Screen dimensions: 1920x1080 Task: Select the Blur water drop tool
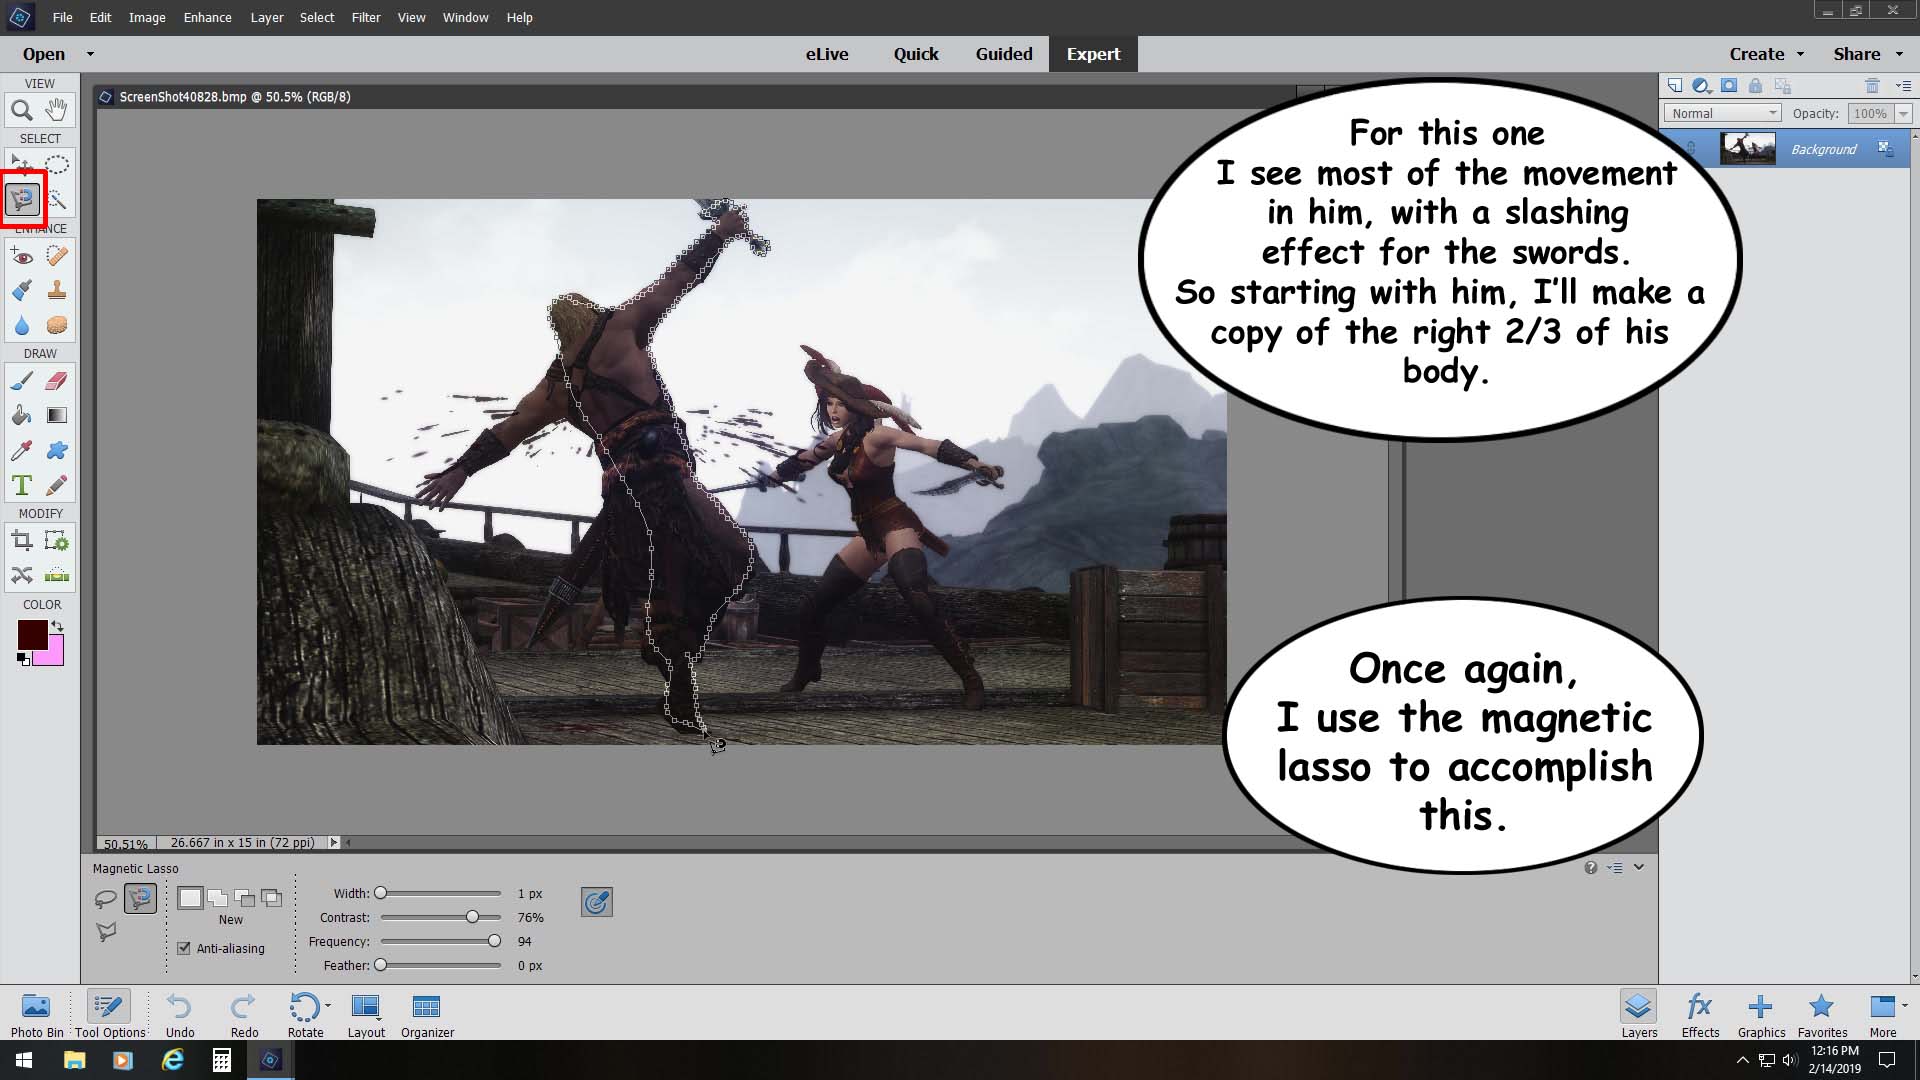point(21,326)
